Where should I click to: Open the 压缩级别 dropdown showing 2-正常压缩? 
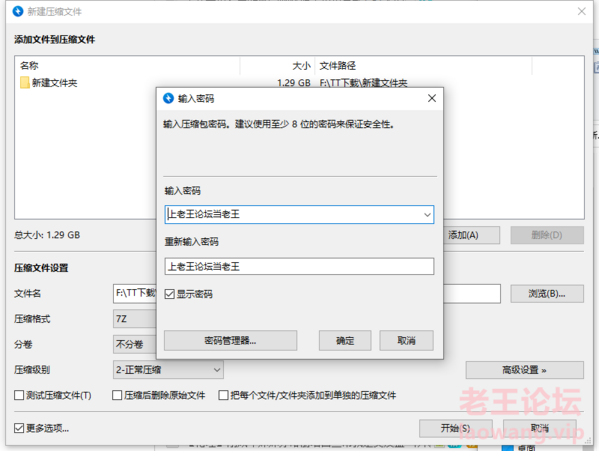(168, 370)
